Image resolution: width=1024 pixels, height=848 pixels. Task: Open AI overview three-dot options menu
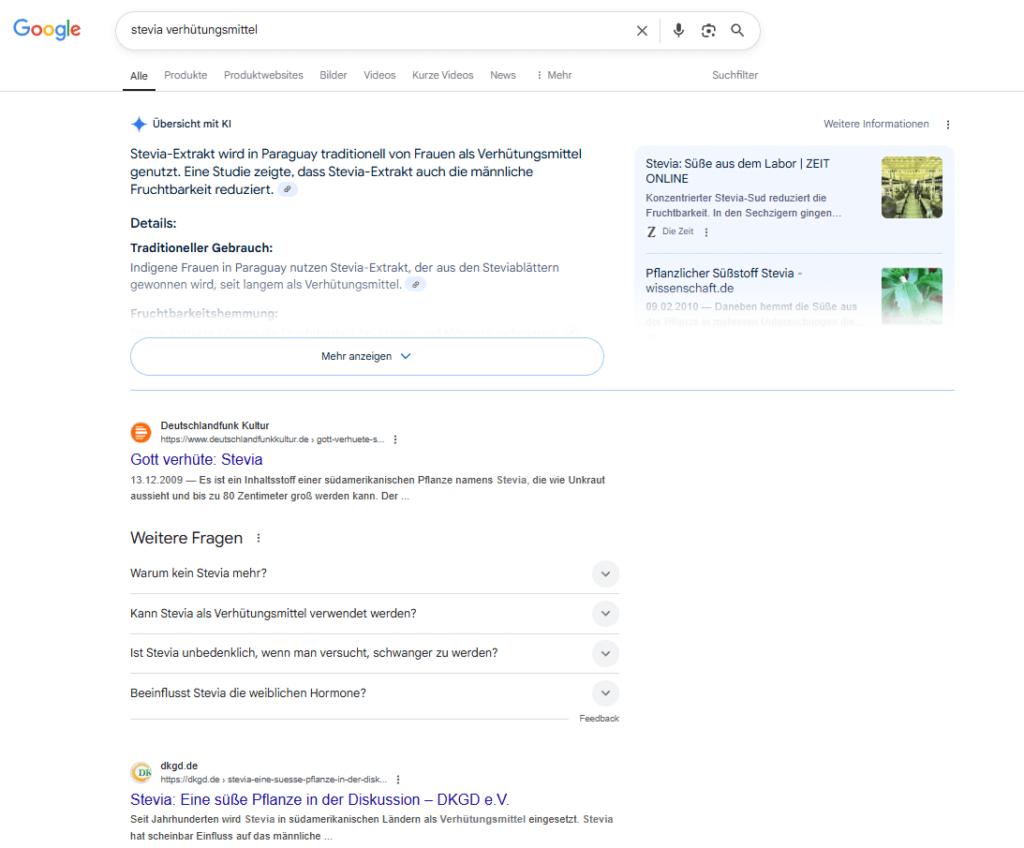coord(948,124)
